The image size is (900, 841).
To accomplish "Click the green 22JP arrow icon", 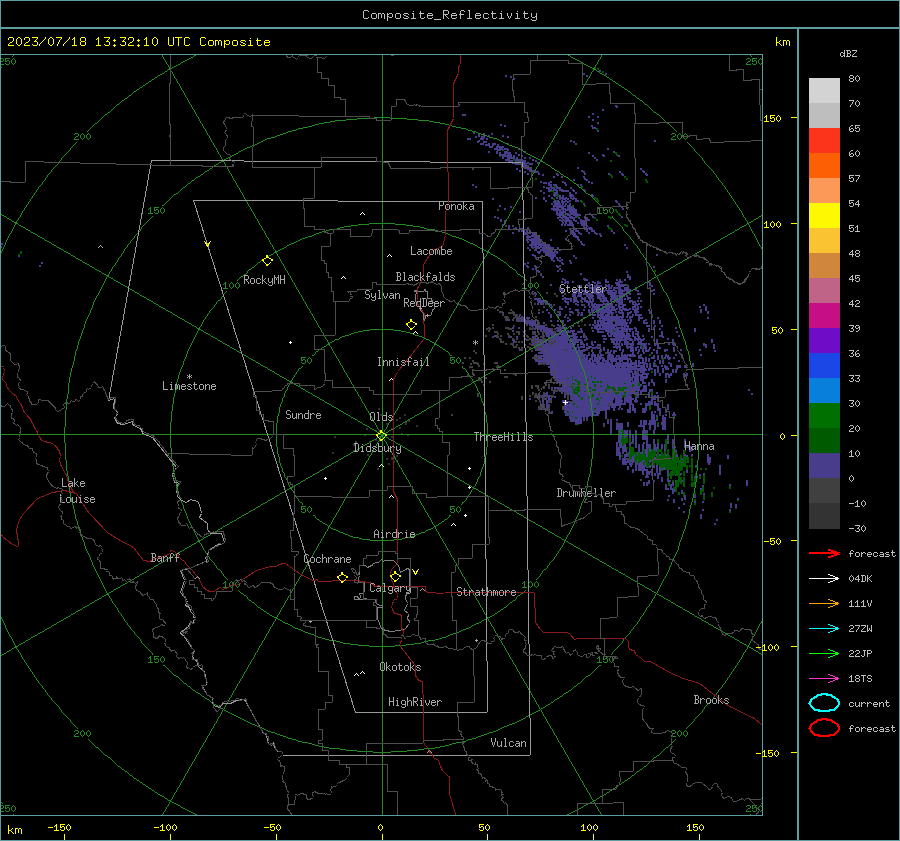I will point(824,653).
